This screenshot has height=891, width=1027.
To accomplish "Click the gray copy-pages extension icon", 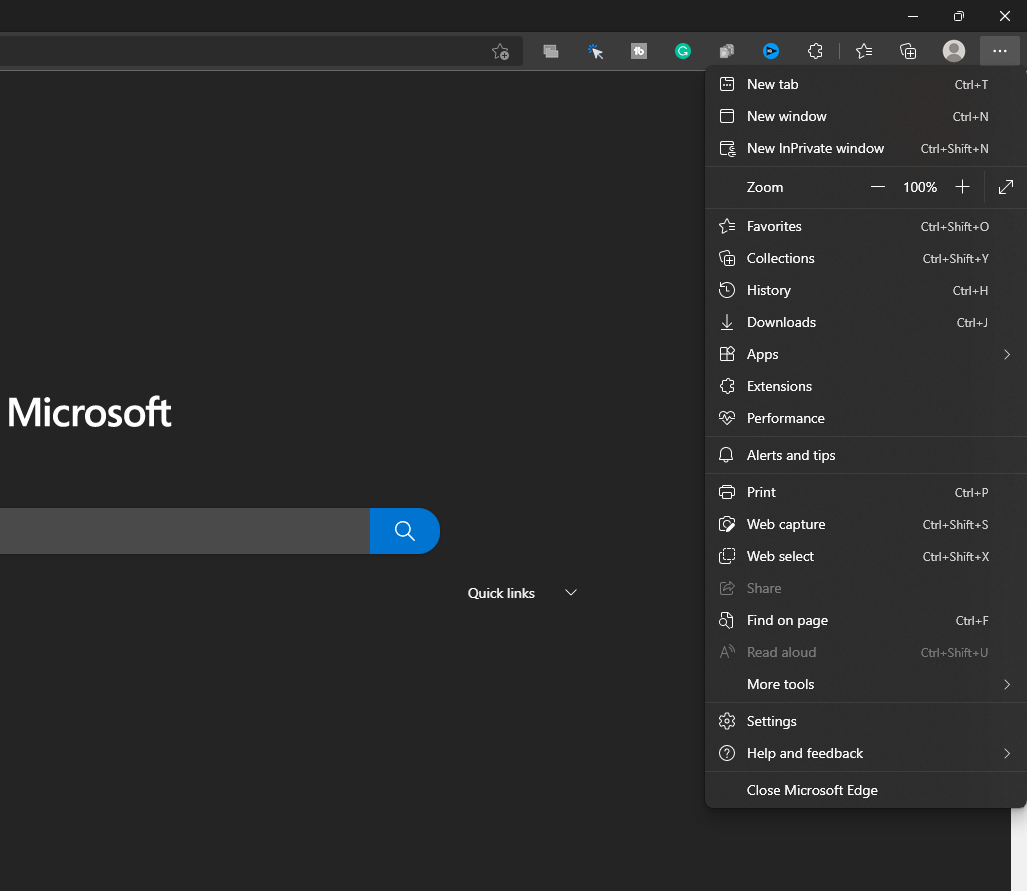I will [x=726, y=51].
